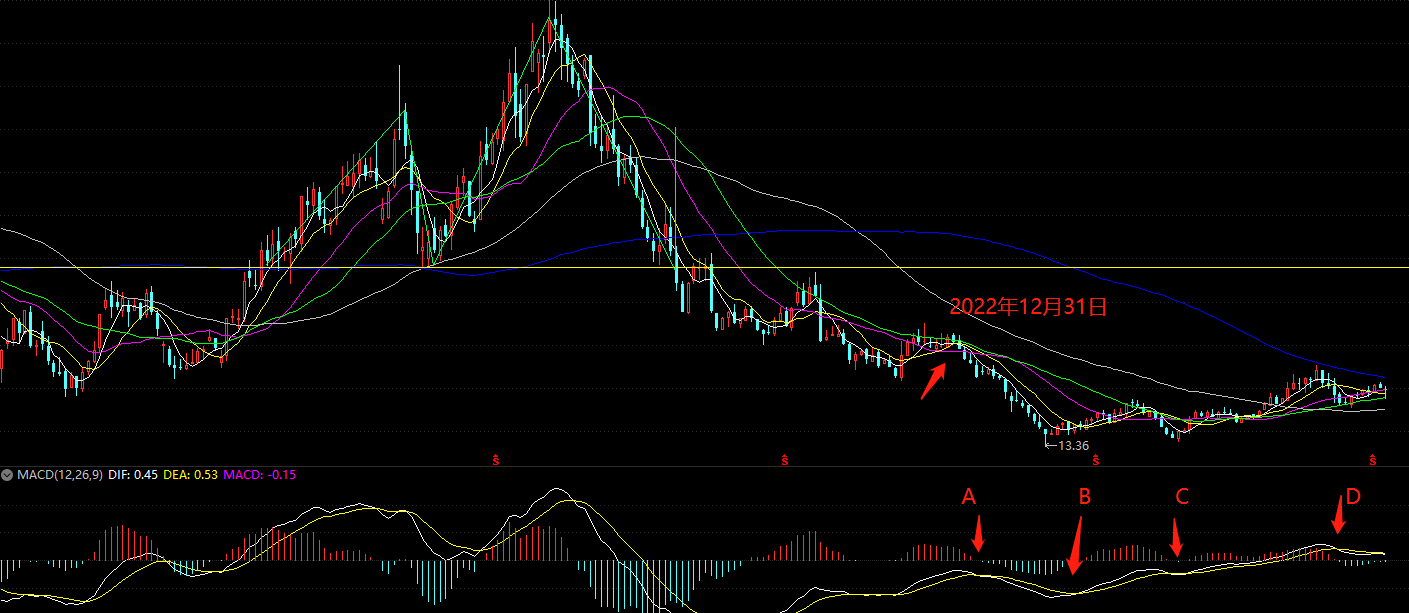
Task: Pick the red letter D annotation
Action: click(1353, 496)
